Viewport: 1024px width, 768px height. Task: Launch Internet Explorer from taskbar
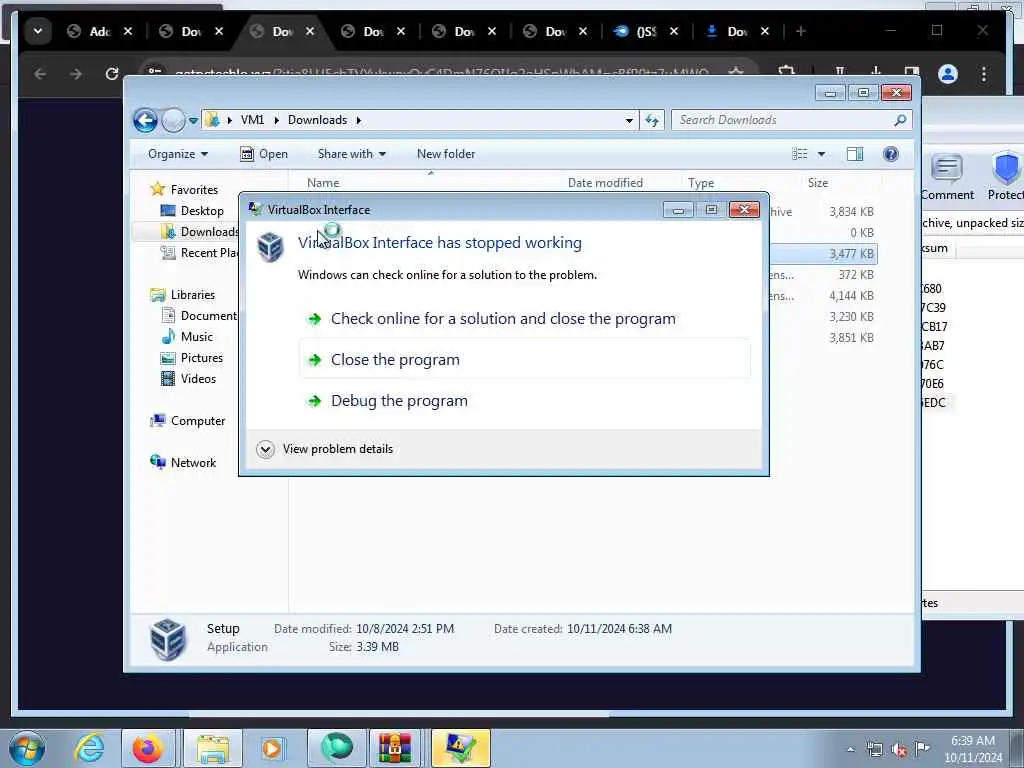point(89,748)
